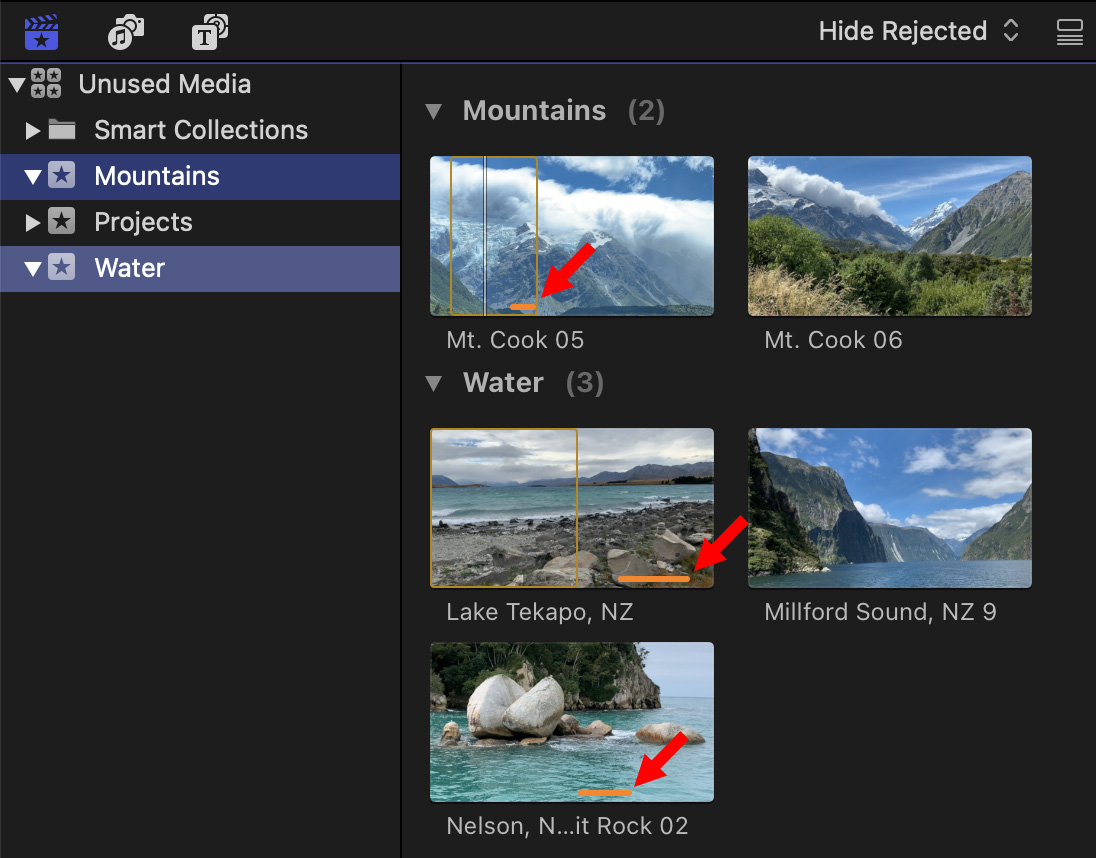Click the Water event star icon
The image size is (1096, 858).
coord(62,268)
